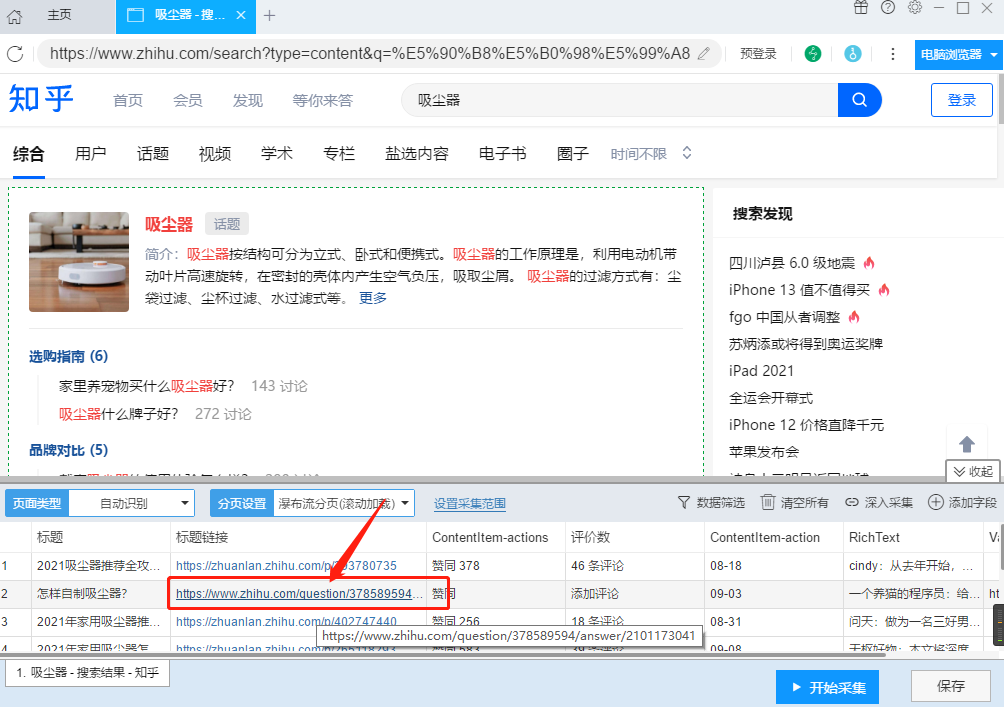
Task: Click the 开始采集 start button
Action: click(827, 687)
